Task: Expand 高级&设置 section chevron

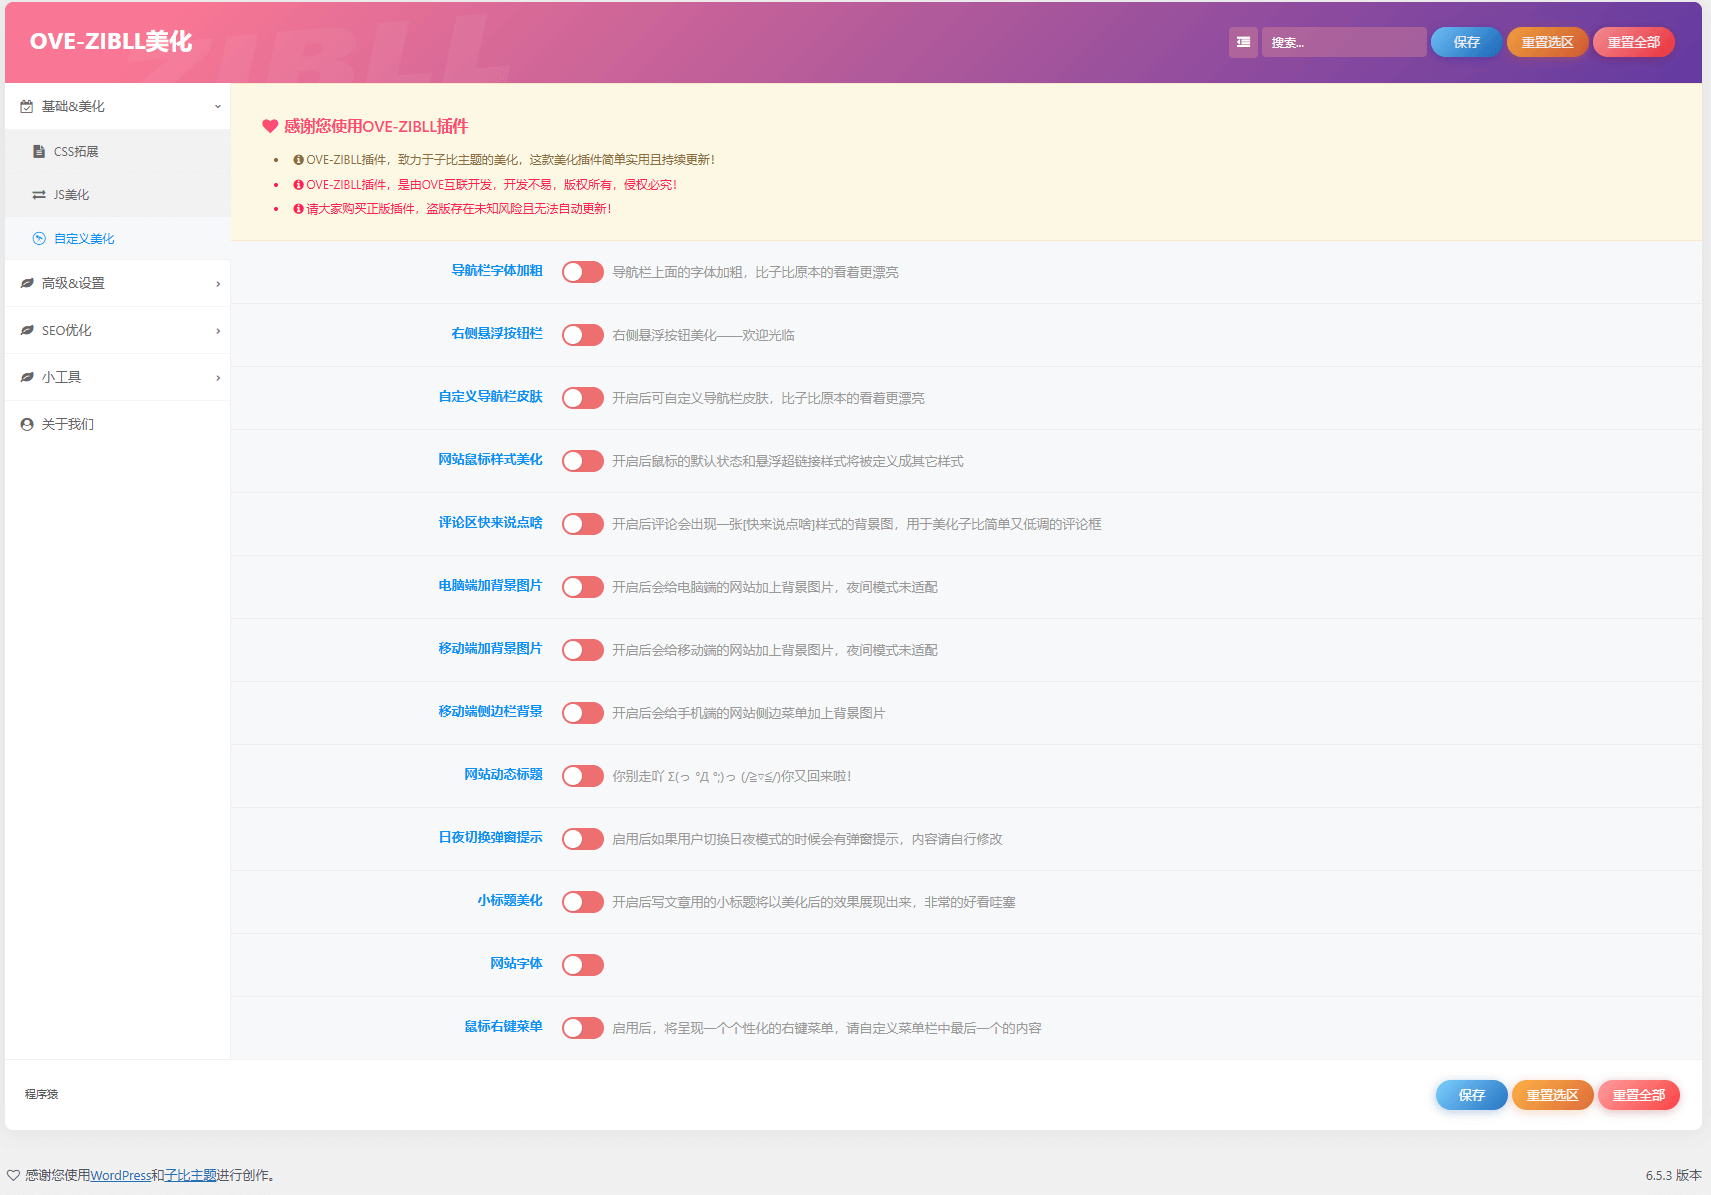Action: tap(218, 284)
